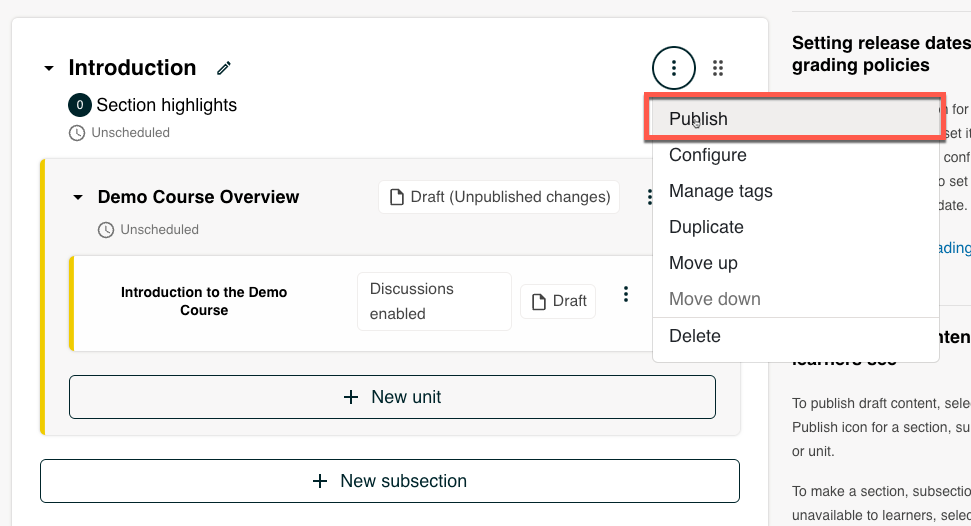Click the pencil icon beside Introduction title
971x526 pixels.
pyautogui.click(x=224, y=68)
